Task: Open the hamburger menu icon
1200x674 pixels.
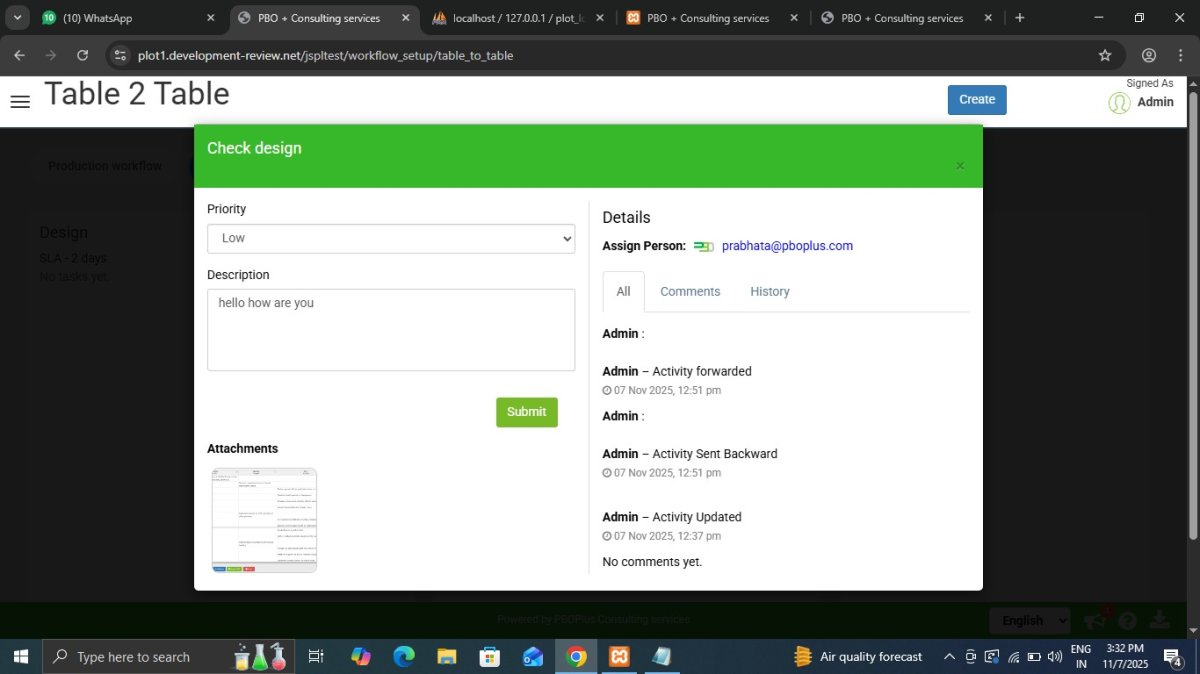Action: point(20,101)
